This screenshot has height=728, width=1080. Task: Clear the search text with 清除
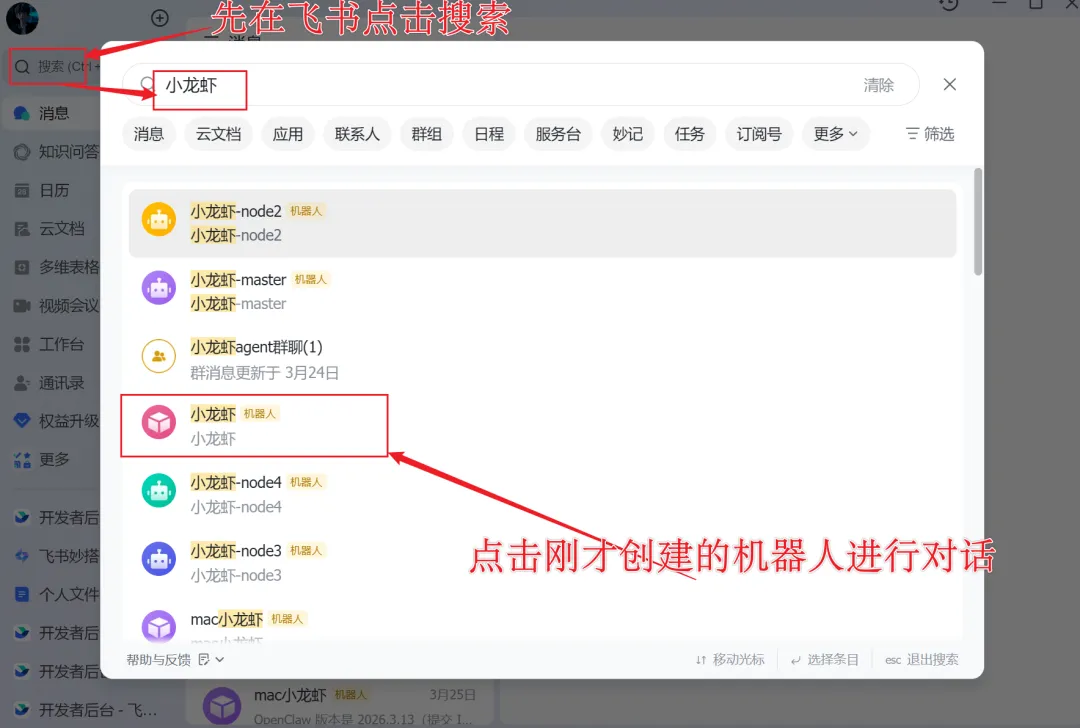click(x=878, y=85)
